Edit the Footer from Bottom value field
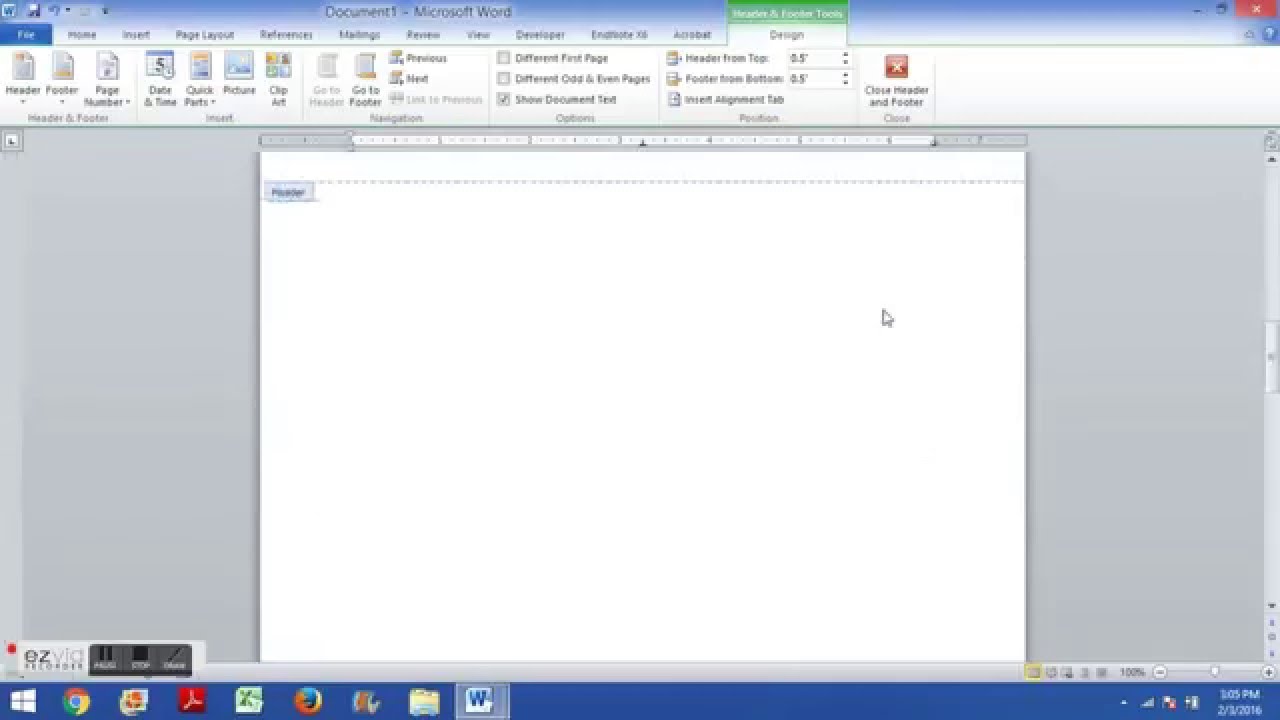The height and width of the screenshot is (720, 1280). click(814, 78)
